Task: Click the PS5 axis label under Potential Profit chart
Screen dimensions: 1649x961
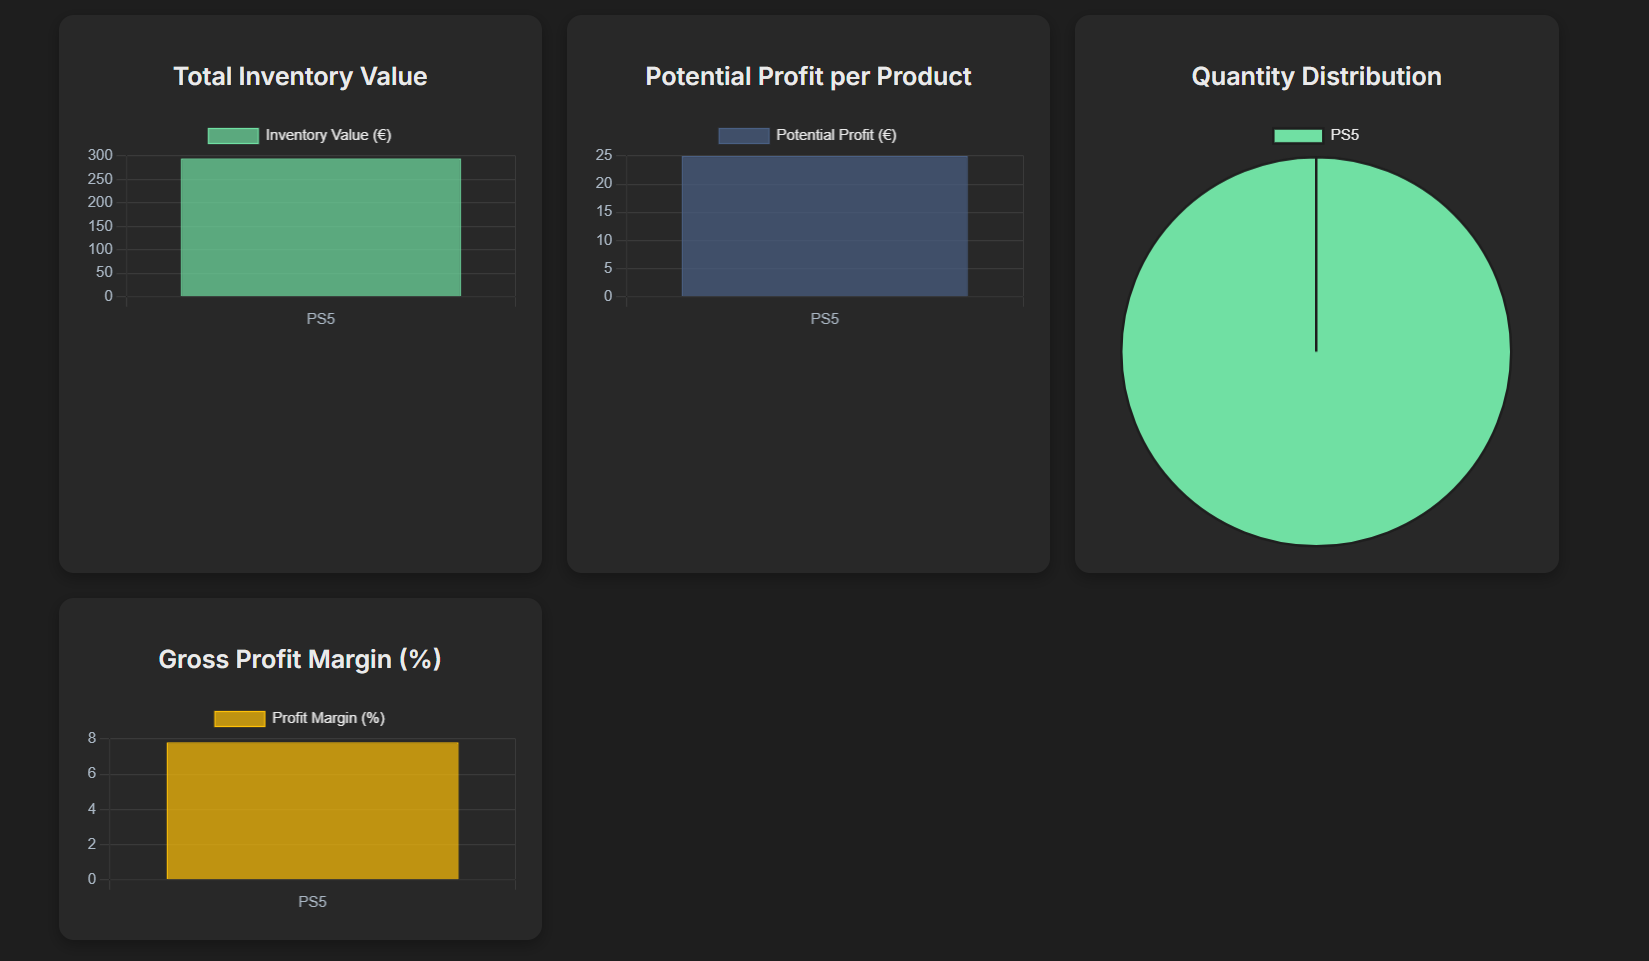Action: coord(825,319)
